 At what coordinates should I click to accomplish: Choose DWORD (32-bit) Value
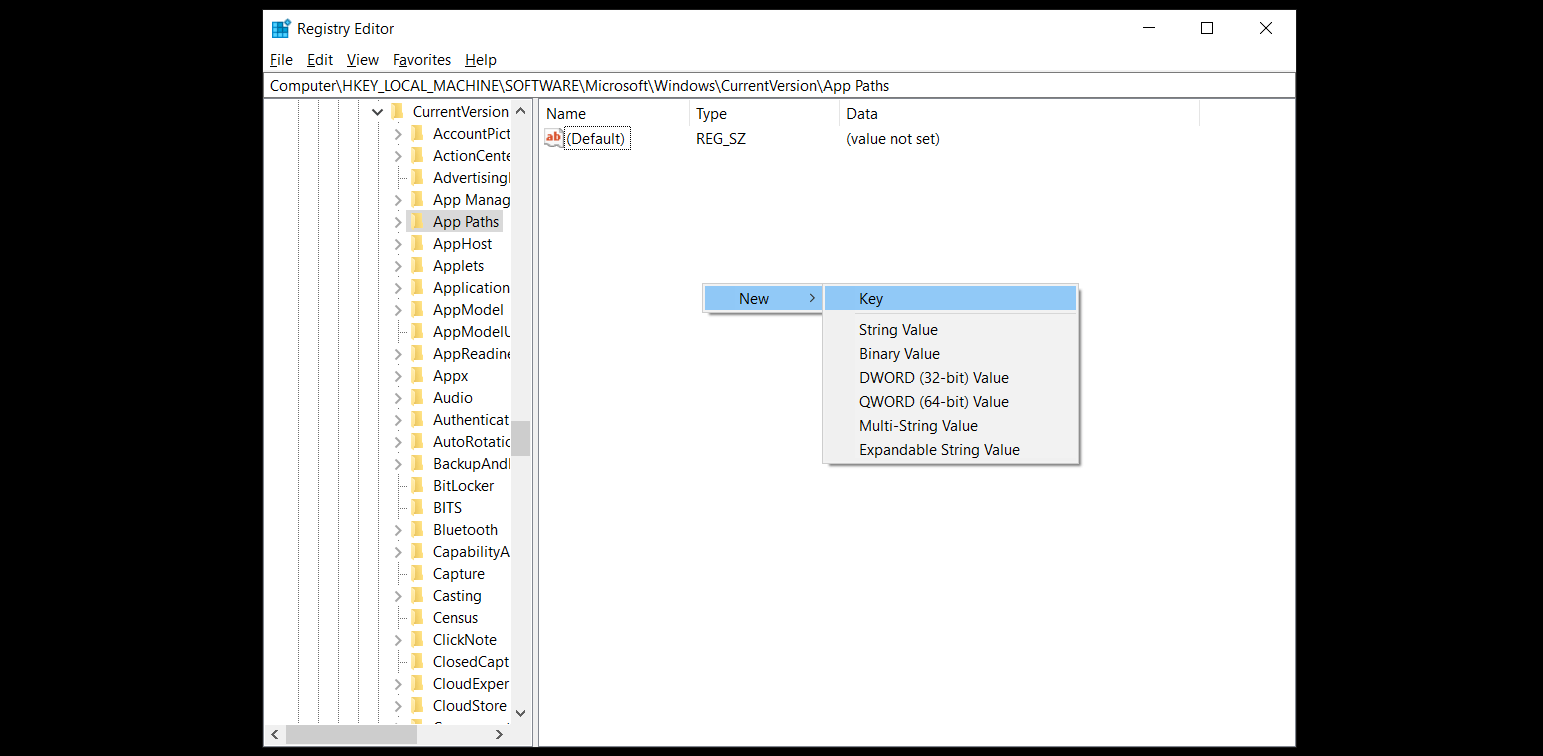(x=950, y=378)
